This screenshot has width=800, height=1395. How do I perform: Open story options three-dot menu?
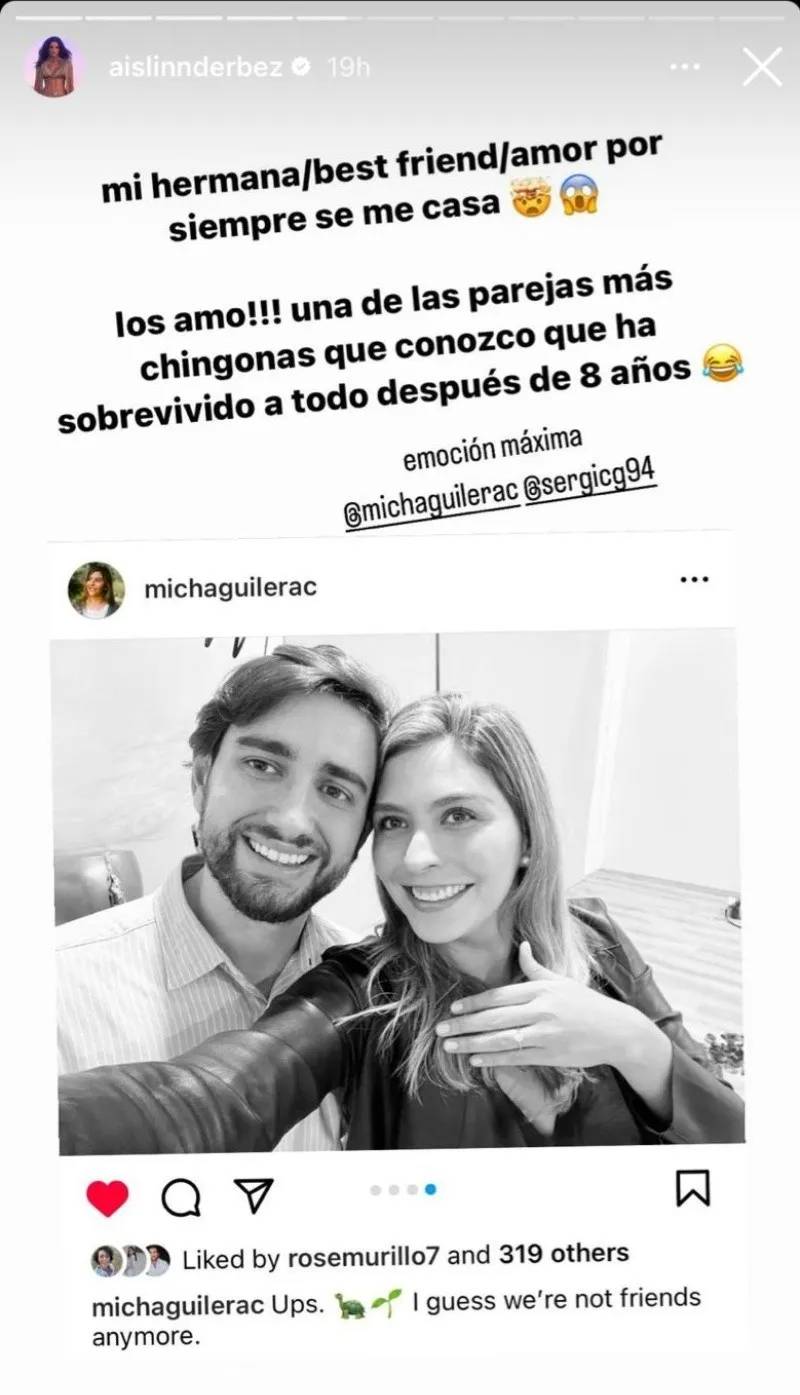tap(685, 67)
